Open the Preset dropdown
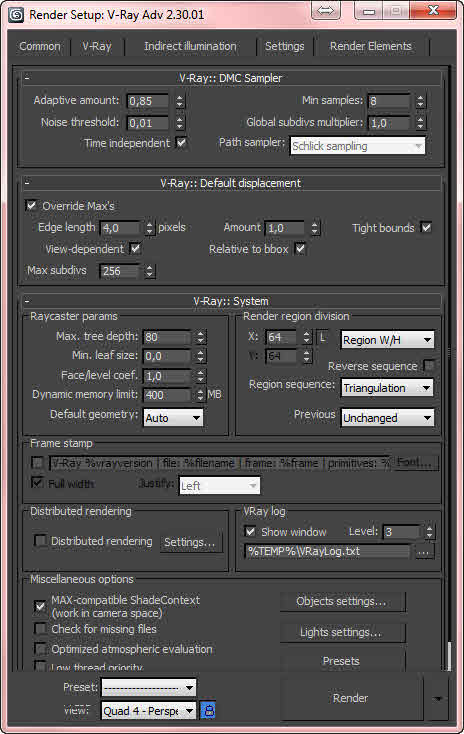464x734 pixels. (x=148, y=688)
